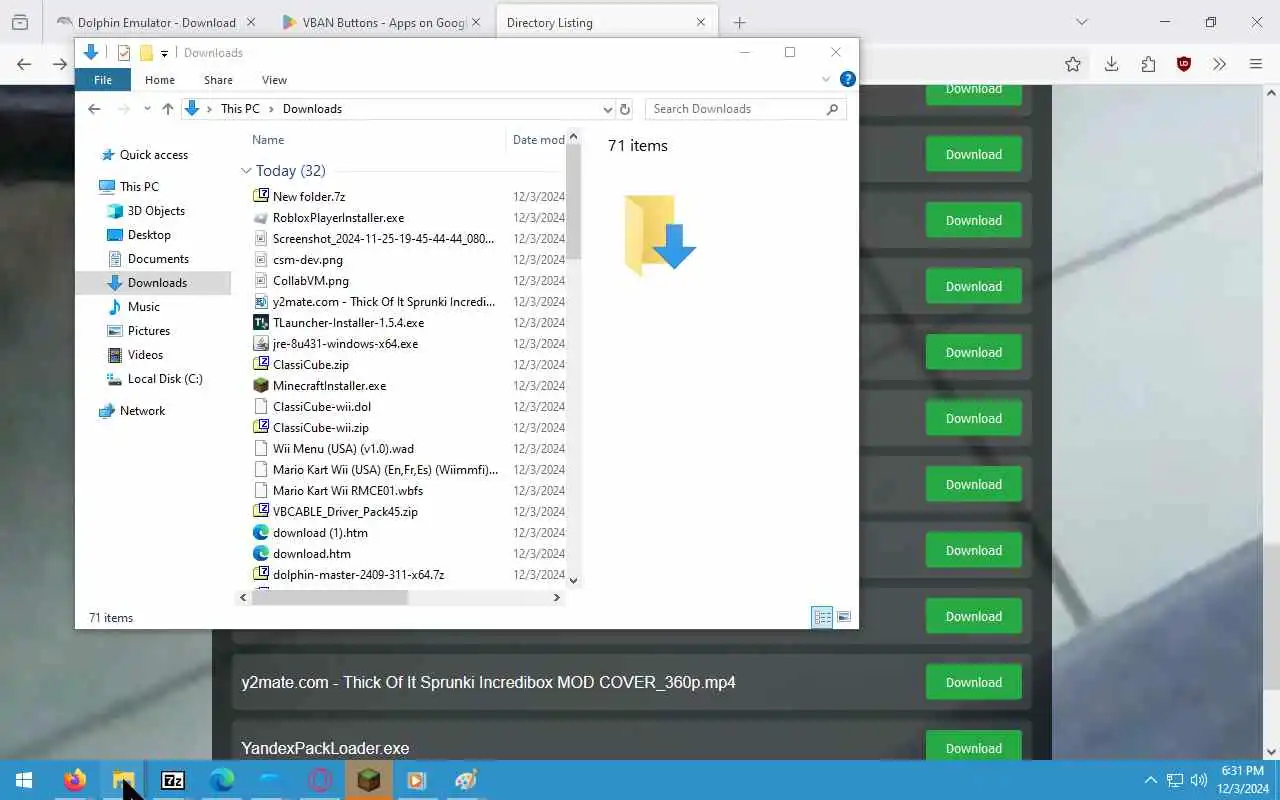Close the Directory Listing tab
This screenshot has width=1280, height=800.
coord(701,22)
